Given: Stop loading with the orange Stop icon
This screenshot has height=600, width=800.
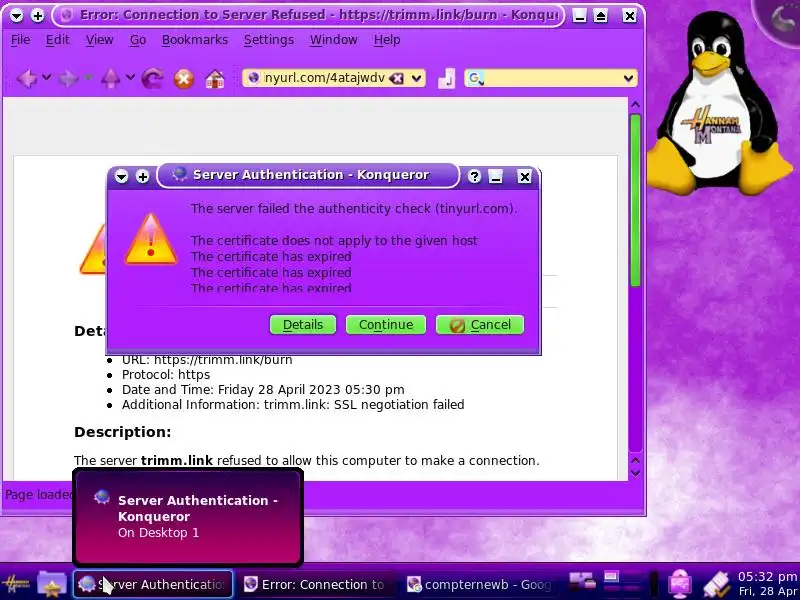Looking at the screenshot, I should 184,79.
